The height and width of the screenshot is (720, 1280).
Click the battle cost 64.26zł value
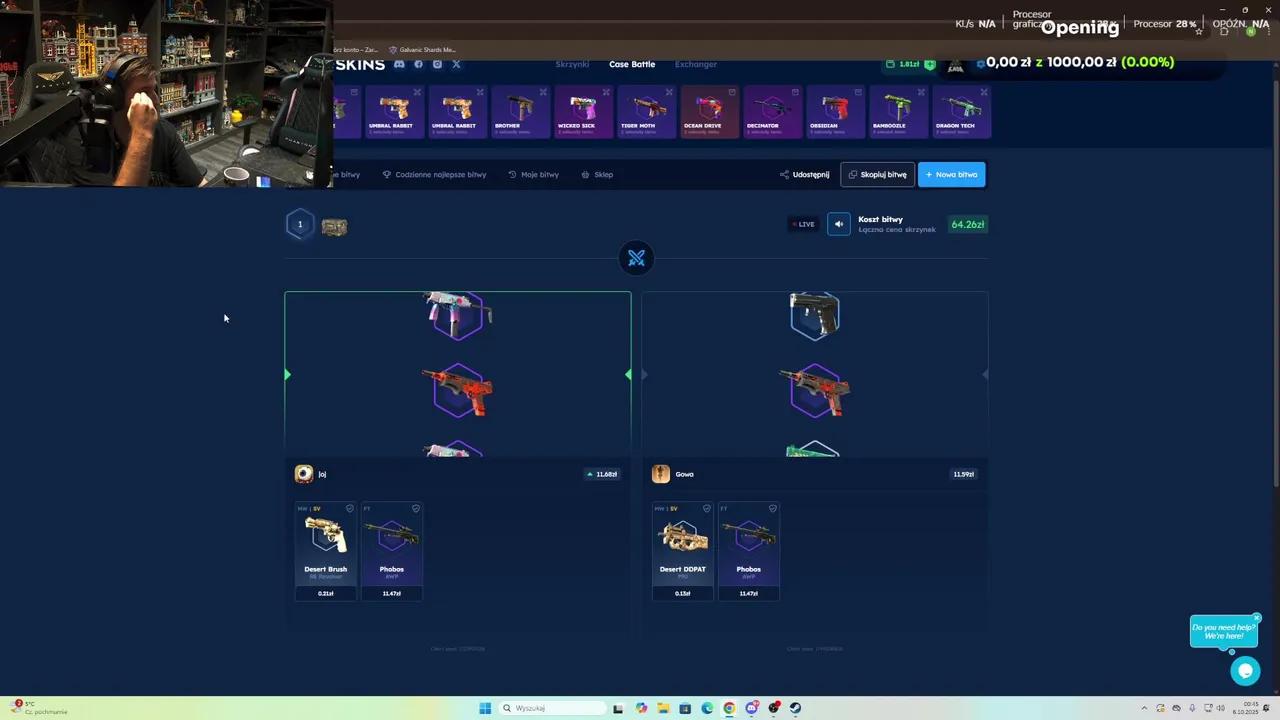coord(967,224)
